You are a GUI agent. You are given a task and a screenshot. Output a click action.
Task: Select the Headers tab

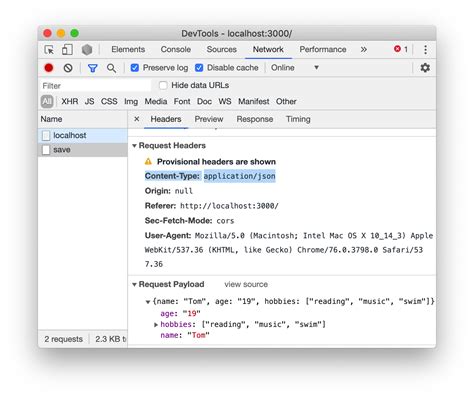[166, 119]
